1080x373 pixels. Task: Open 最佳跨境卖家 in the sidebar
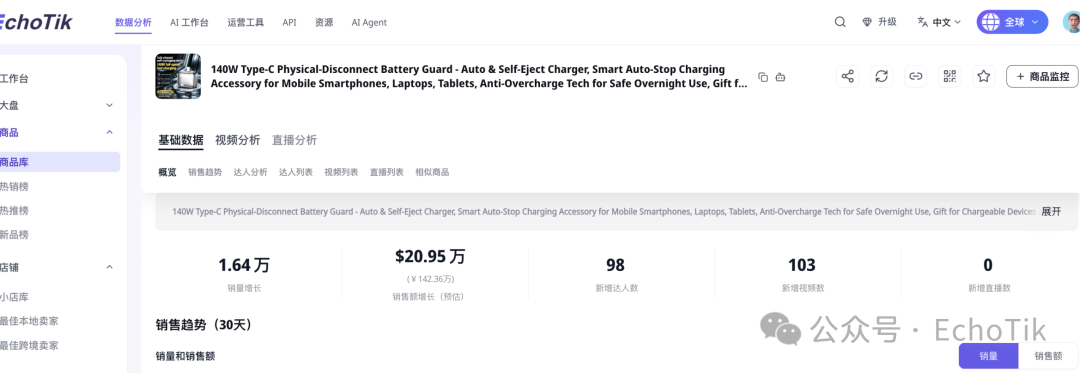[x=29, y=345]
